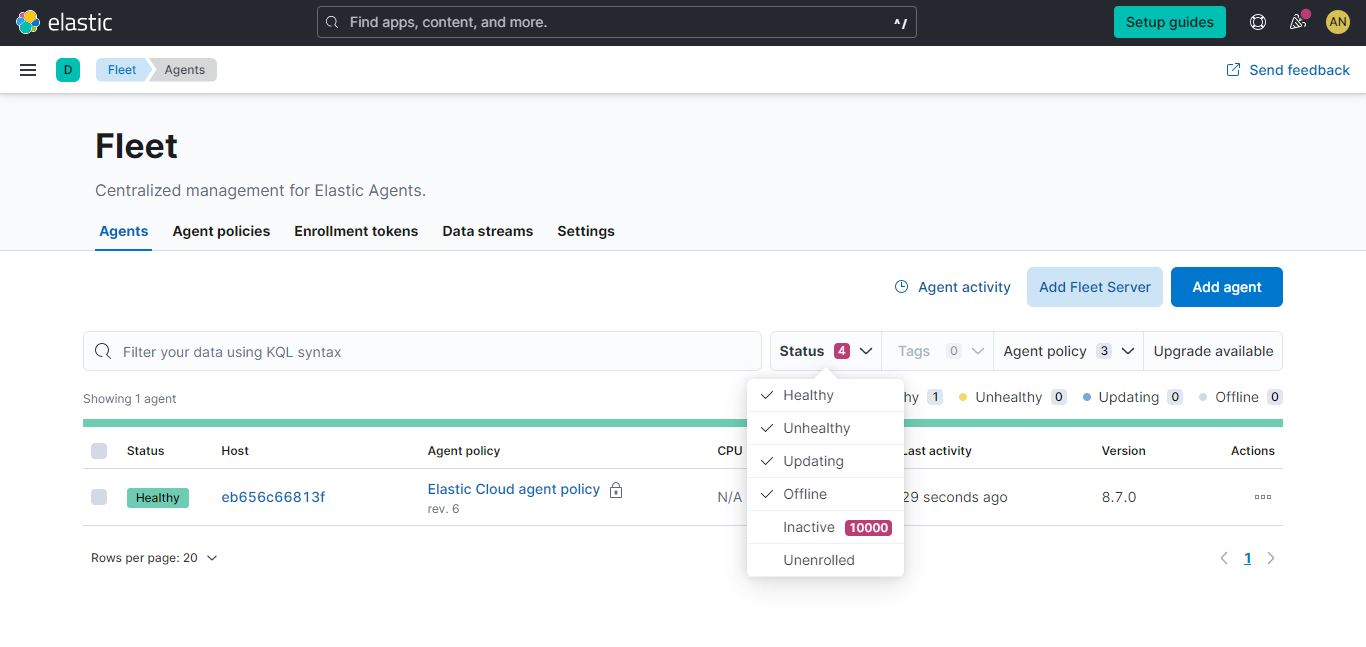Viewport: 1366px width, 647px height.
Task: Open the Tags filter dropdown
Action: click(936, 351)
